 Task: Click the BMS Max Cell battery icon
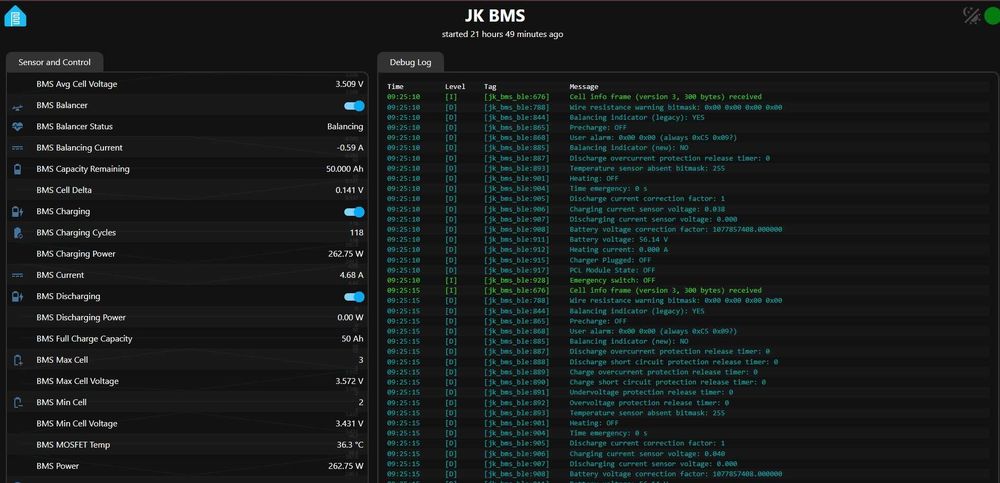(x=18, y=360)
